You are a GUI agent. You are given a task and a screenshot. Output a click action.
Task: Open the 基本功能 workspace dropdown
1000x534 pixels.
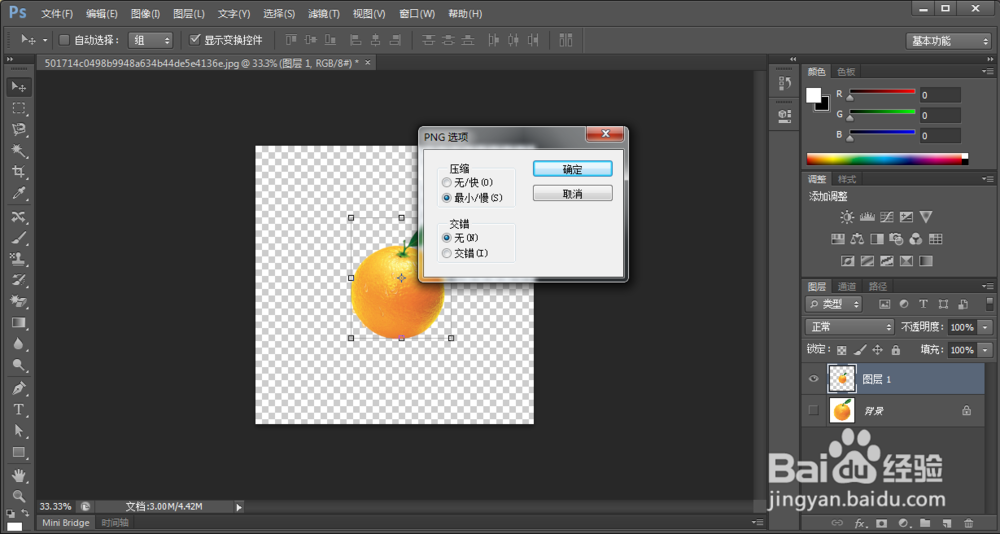[948, 41]
